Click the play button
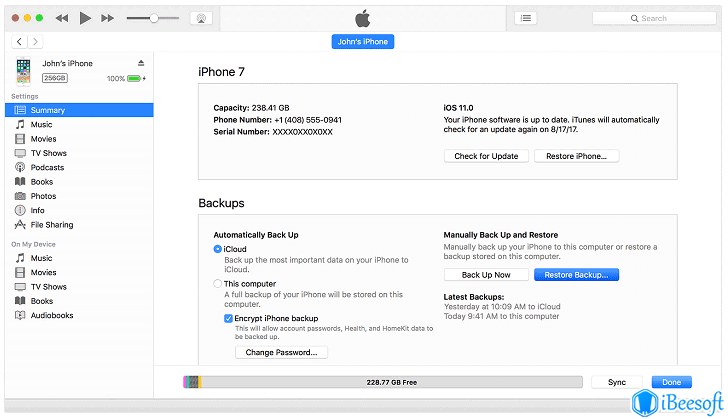 tap(85, 18)
